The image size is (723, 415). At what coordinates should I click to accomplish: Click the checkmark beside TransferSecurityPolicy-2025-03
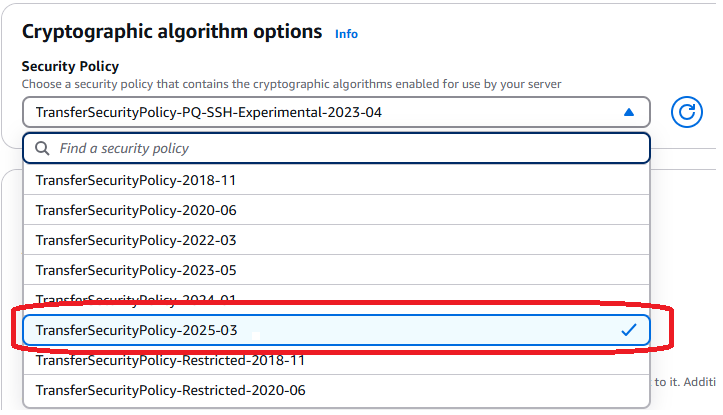point(628,330)
